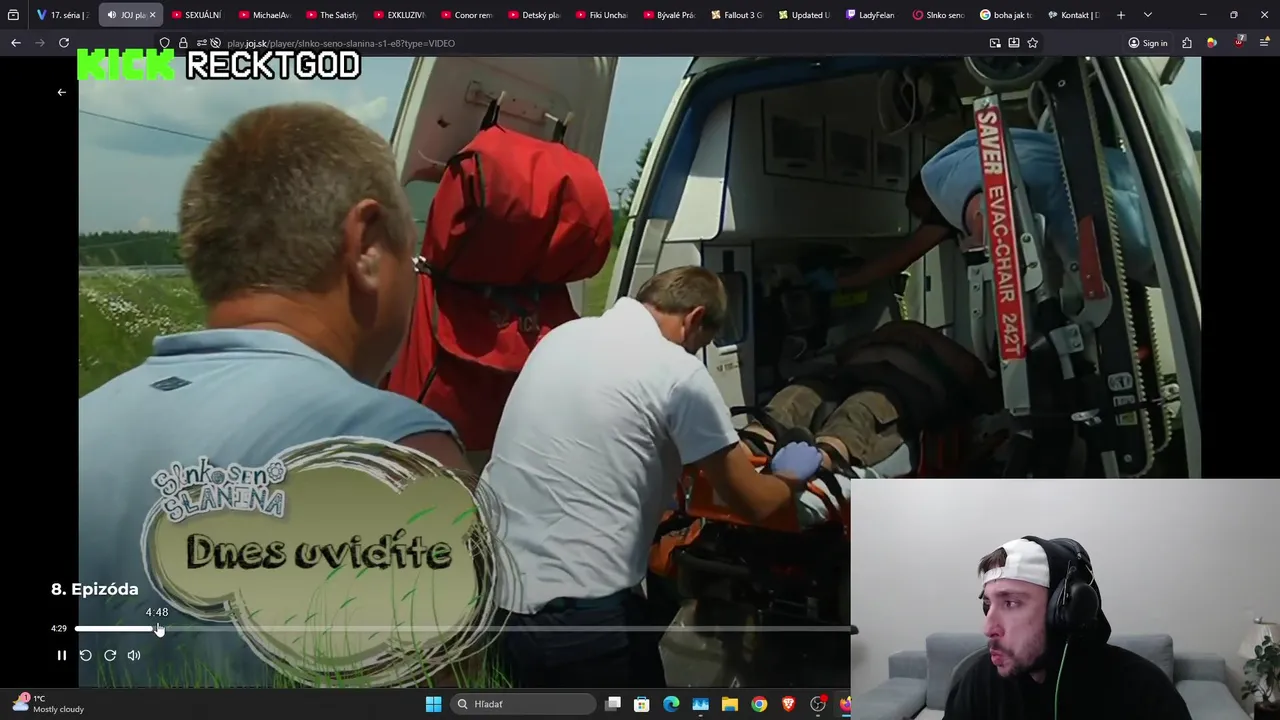The height and width of the screenshot is (720, 1280).
Task: Reload the page in the browser toolbar
Action: [x=64, y=43]
